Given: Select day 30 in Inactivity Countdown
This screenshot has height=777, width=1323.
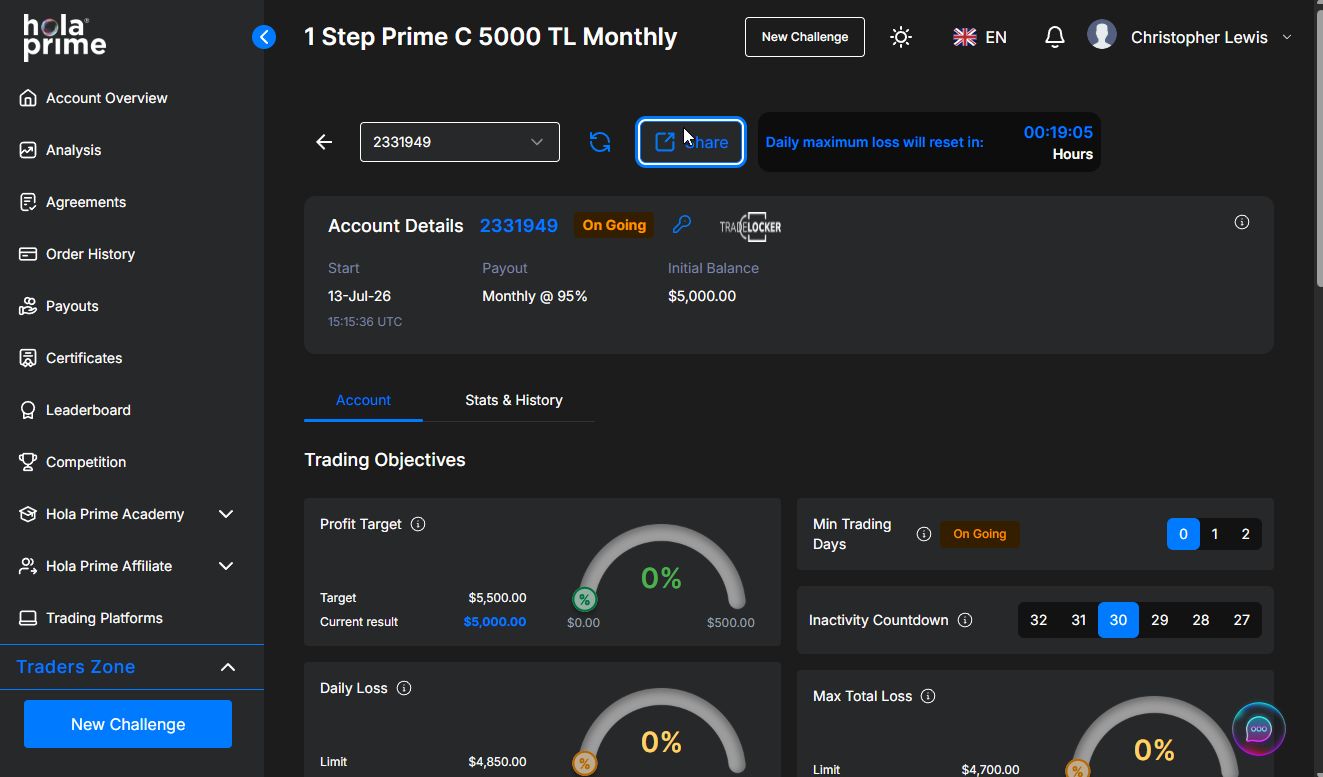Looking at the screenshot, I should 1118,620.
